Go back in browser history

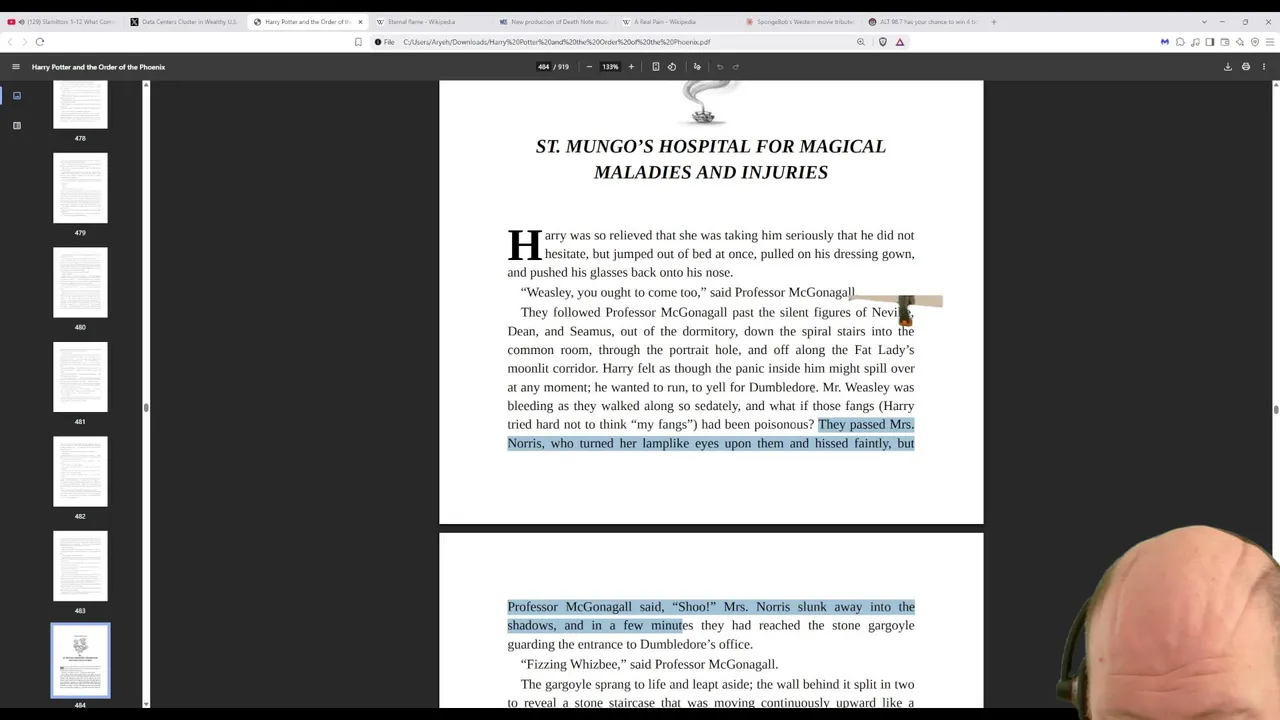click(x=10, y=42)
